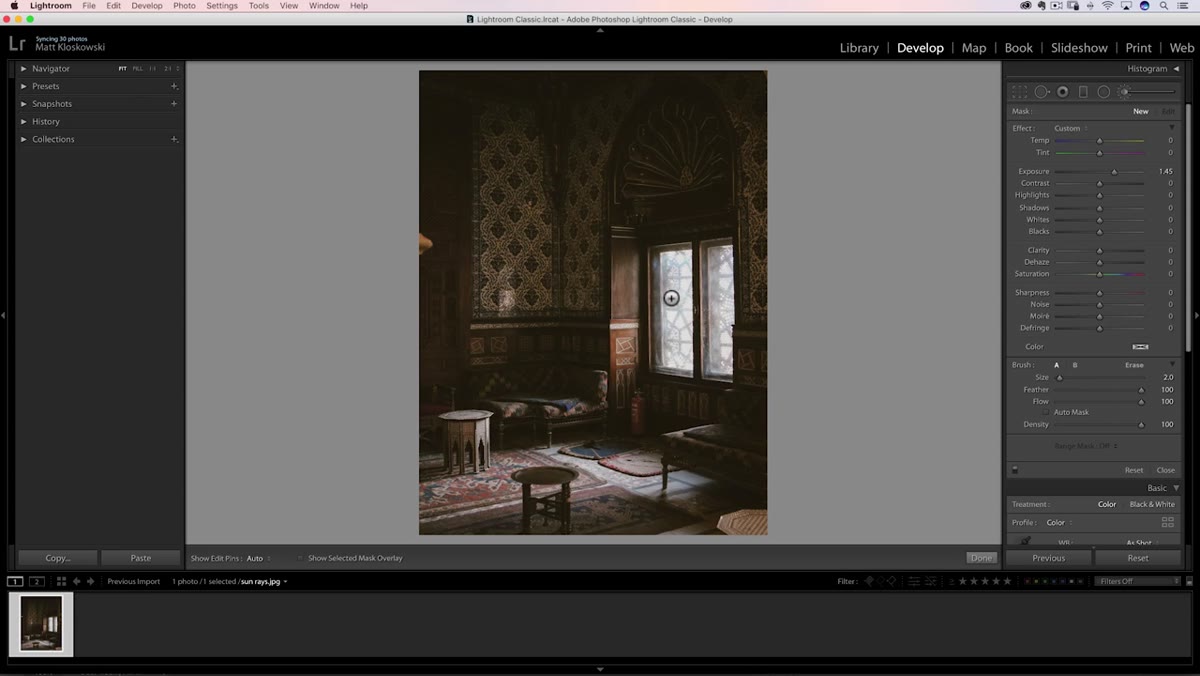Pick the White Balance eyedropper tool
This screenshot has height=676, width=1200.
[1025, 542]
